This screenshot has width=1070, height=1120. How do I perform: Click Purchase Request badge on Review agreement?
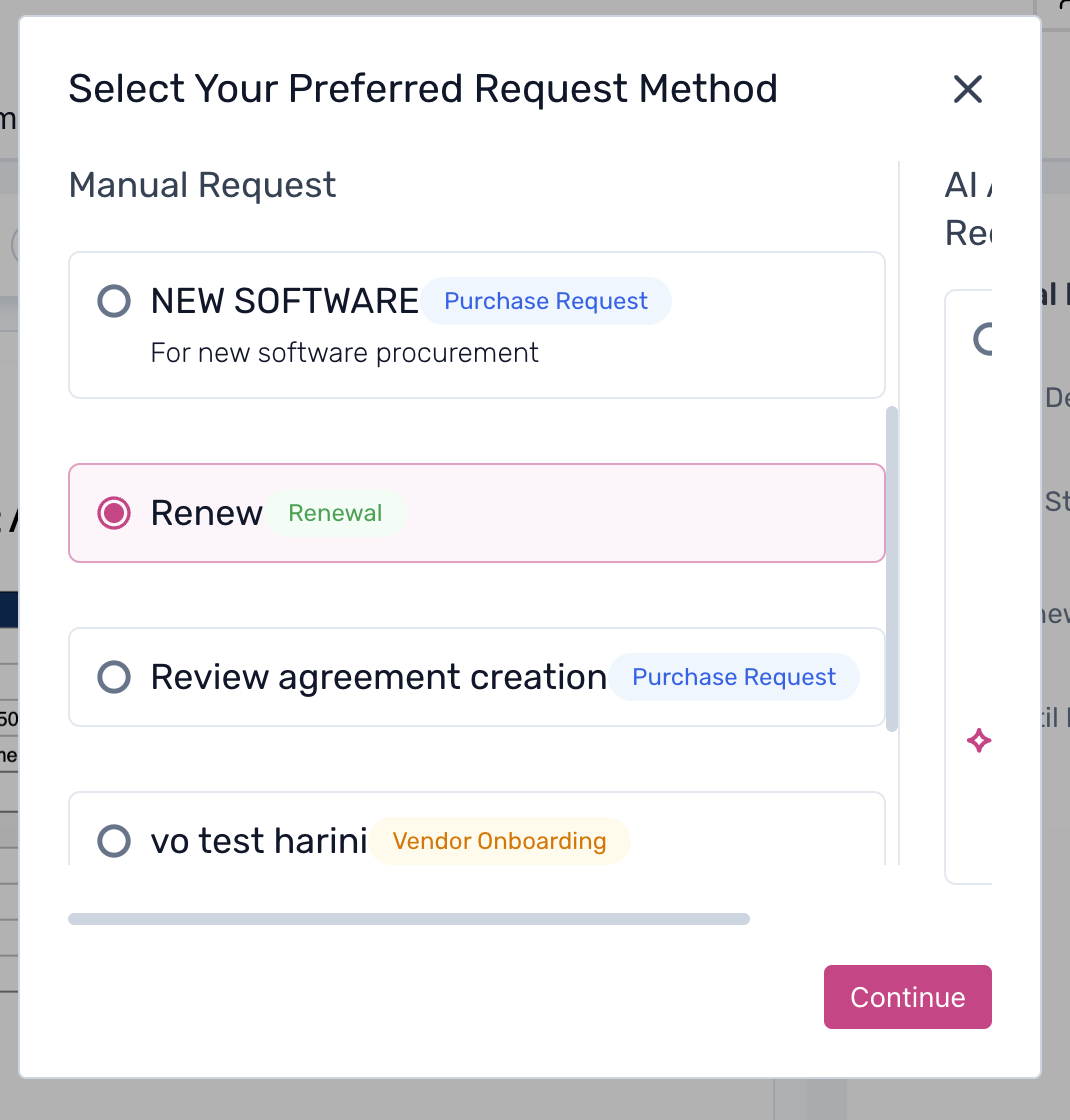click(x=734, y=677)
